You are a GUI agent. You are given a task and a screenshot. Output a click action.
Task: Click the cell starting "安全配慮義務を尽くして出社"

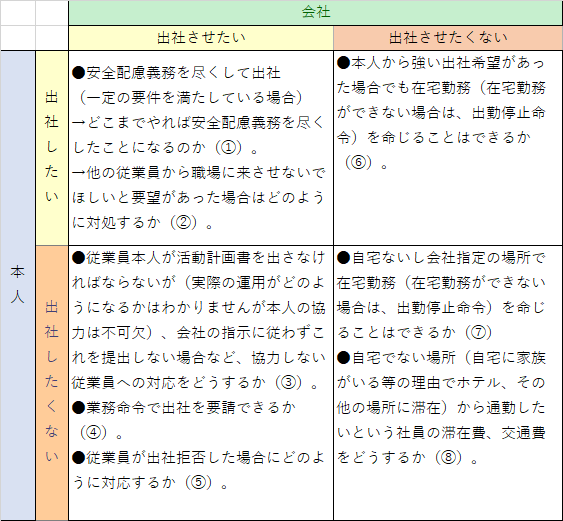coord(201,148)
